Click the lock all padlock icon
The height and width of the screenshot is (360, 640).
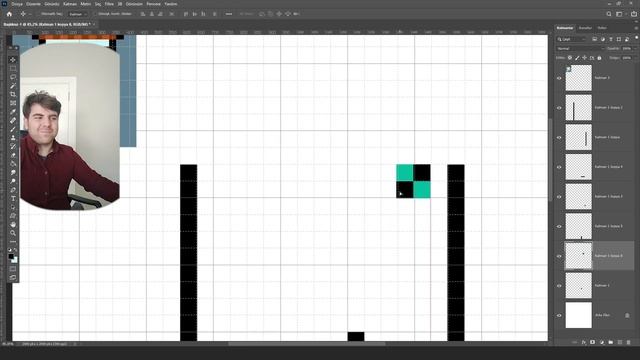tap(599, 58)
